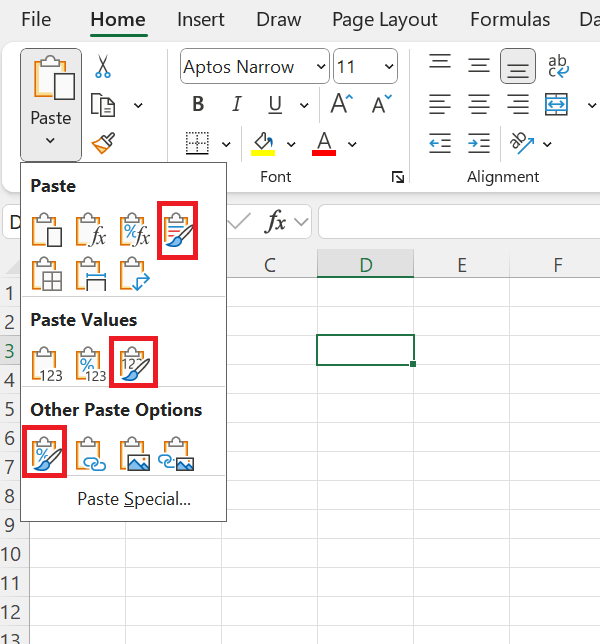This screenshot has height=644, width=603.
Task: Open Paste Special… dialog
Action: tap(134, 499)
